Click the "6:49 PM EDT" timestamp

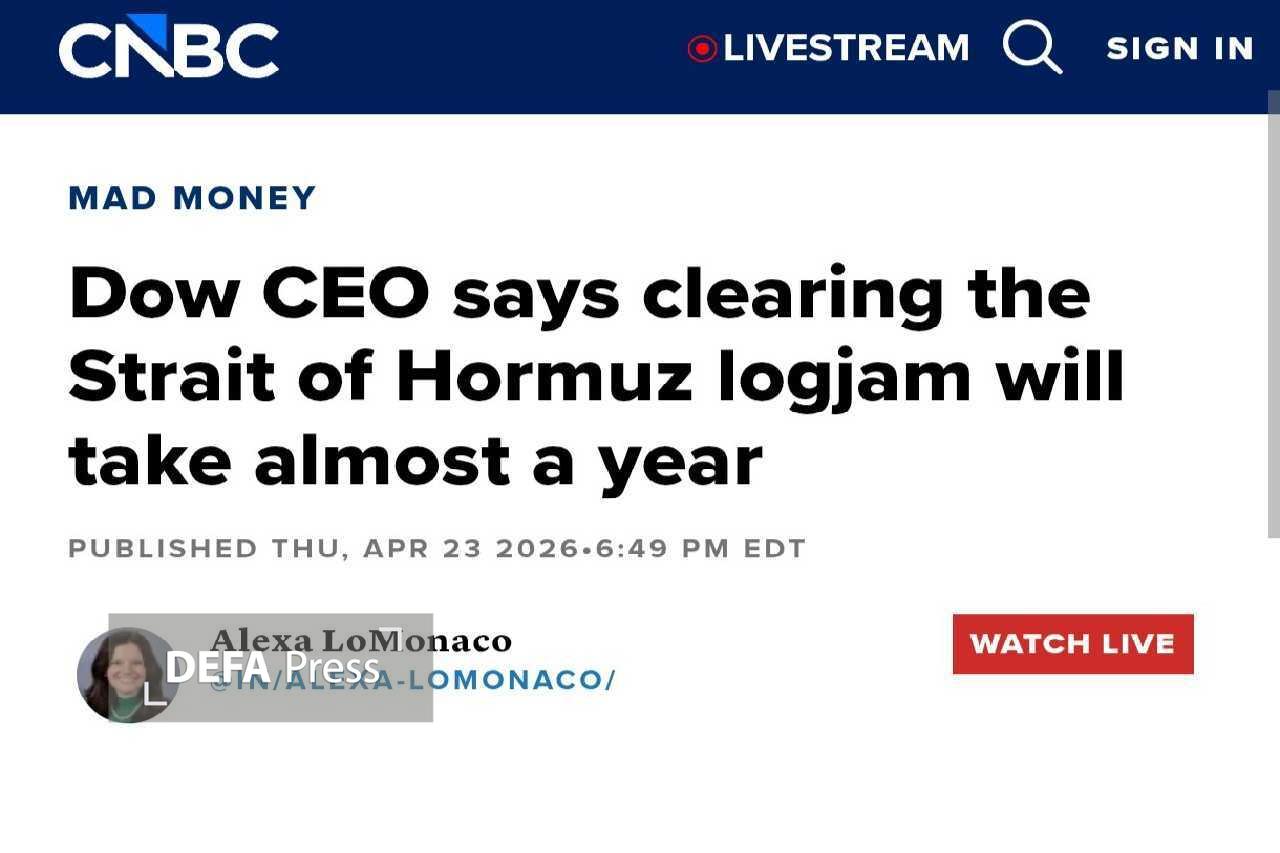[700, 548]
